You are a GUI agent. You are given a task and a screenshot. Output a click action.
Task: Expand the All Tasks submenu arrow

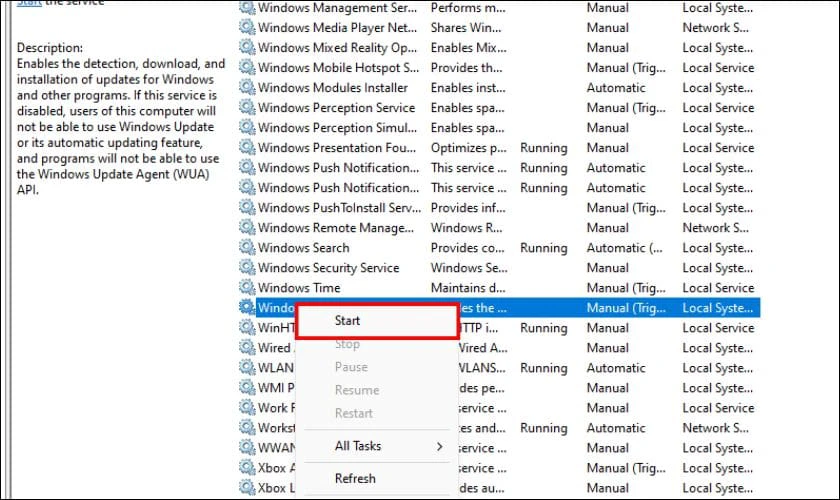click(439, 446)
